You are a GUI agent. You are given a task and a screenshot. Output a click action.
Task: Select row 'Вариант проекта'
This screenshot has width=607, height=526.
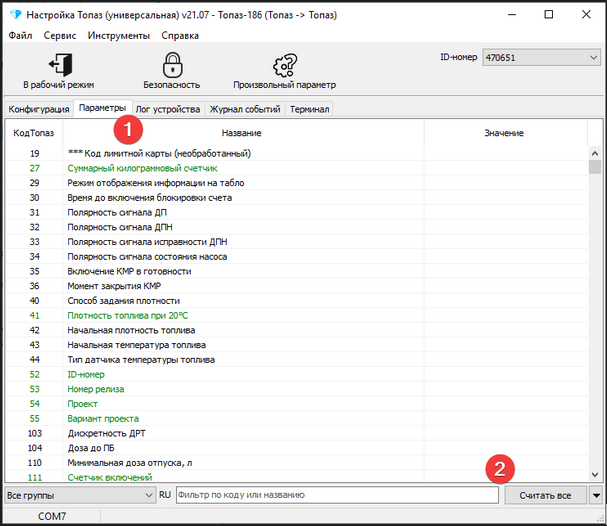pyautogui.click(x=297, y=418)
